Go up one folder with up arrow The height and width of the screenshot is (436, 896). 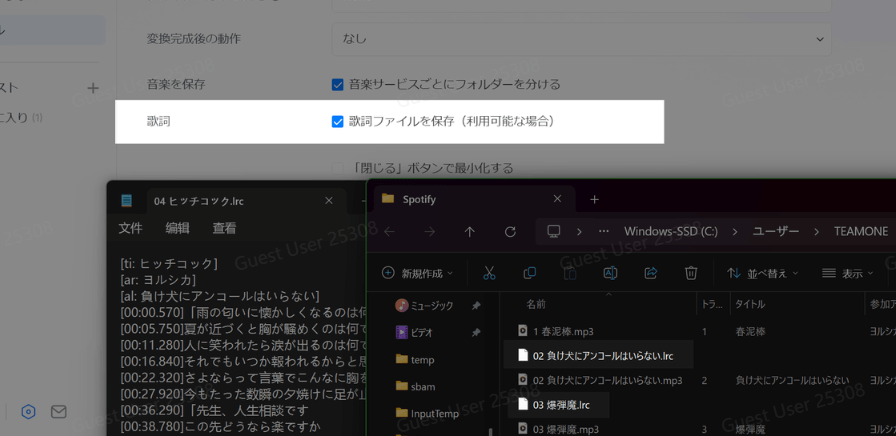[470, 231]
